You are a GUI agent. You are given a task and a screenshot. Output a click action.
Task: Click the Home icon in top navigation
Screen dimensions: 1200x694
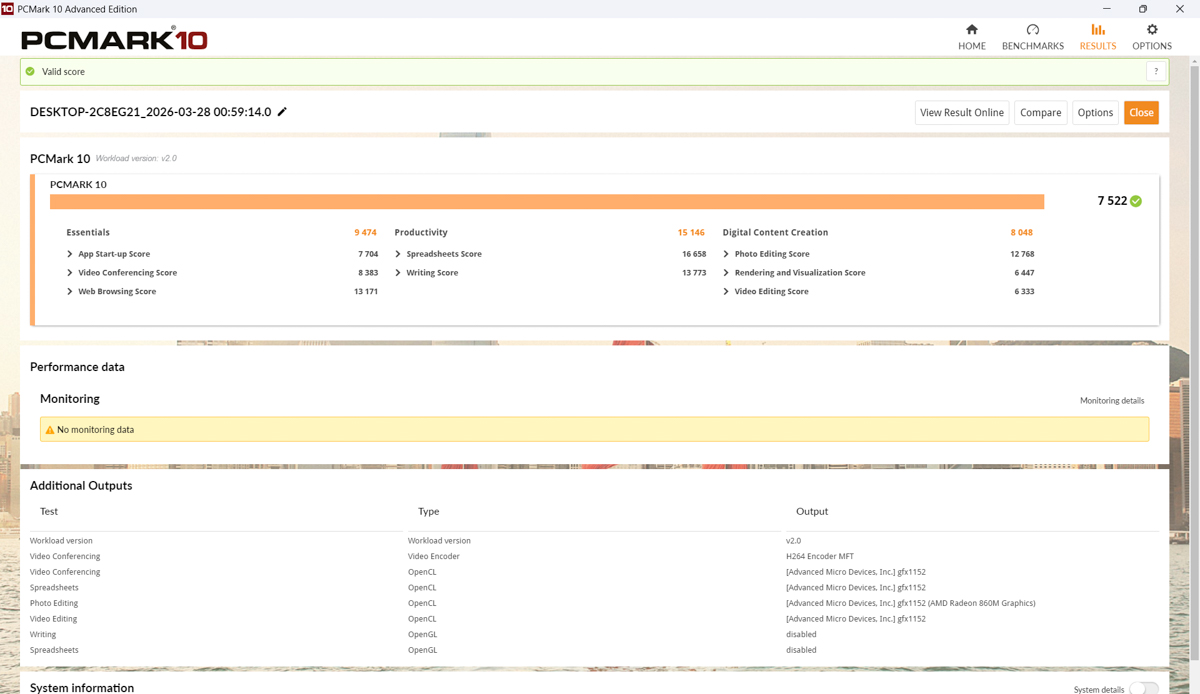click(971, 30)
